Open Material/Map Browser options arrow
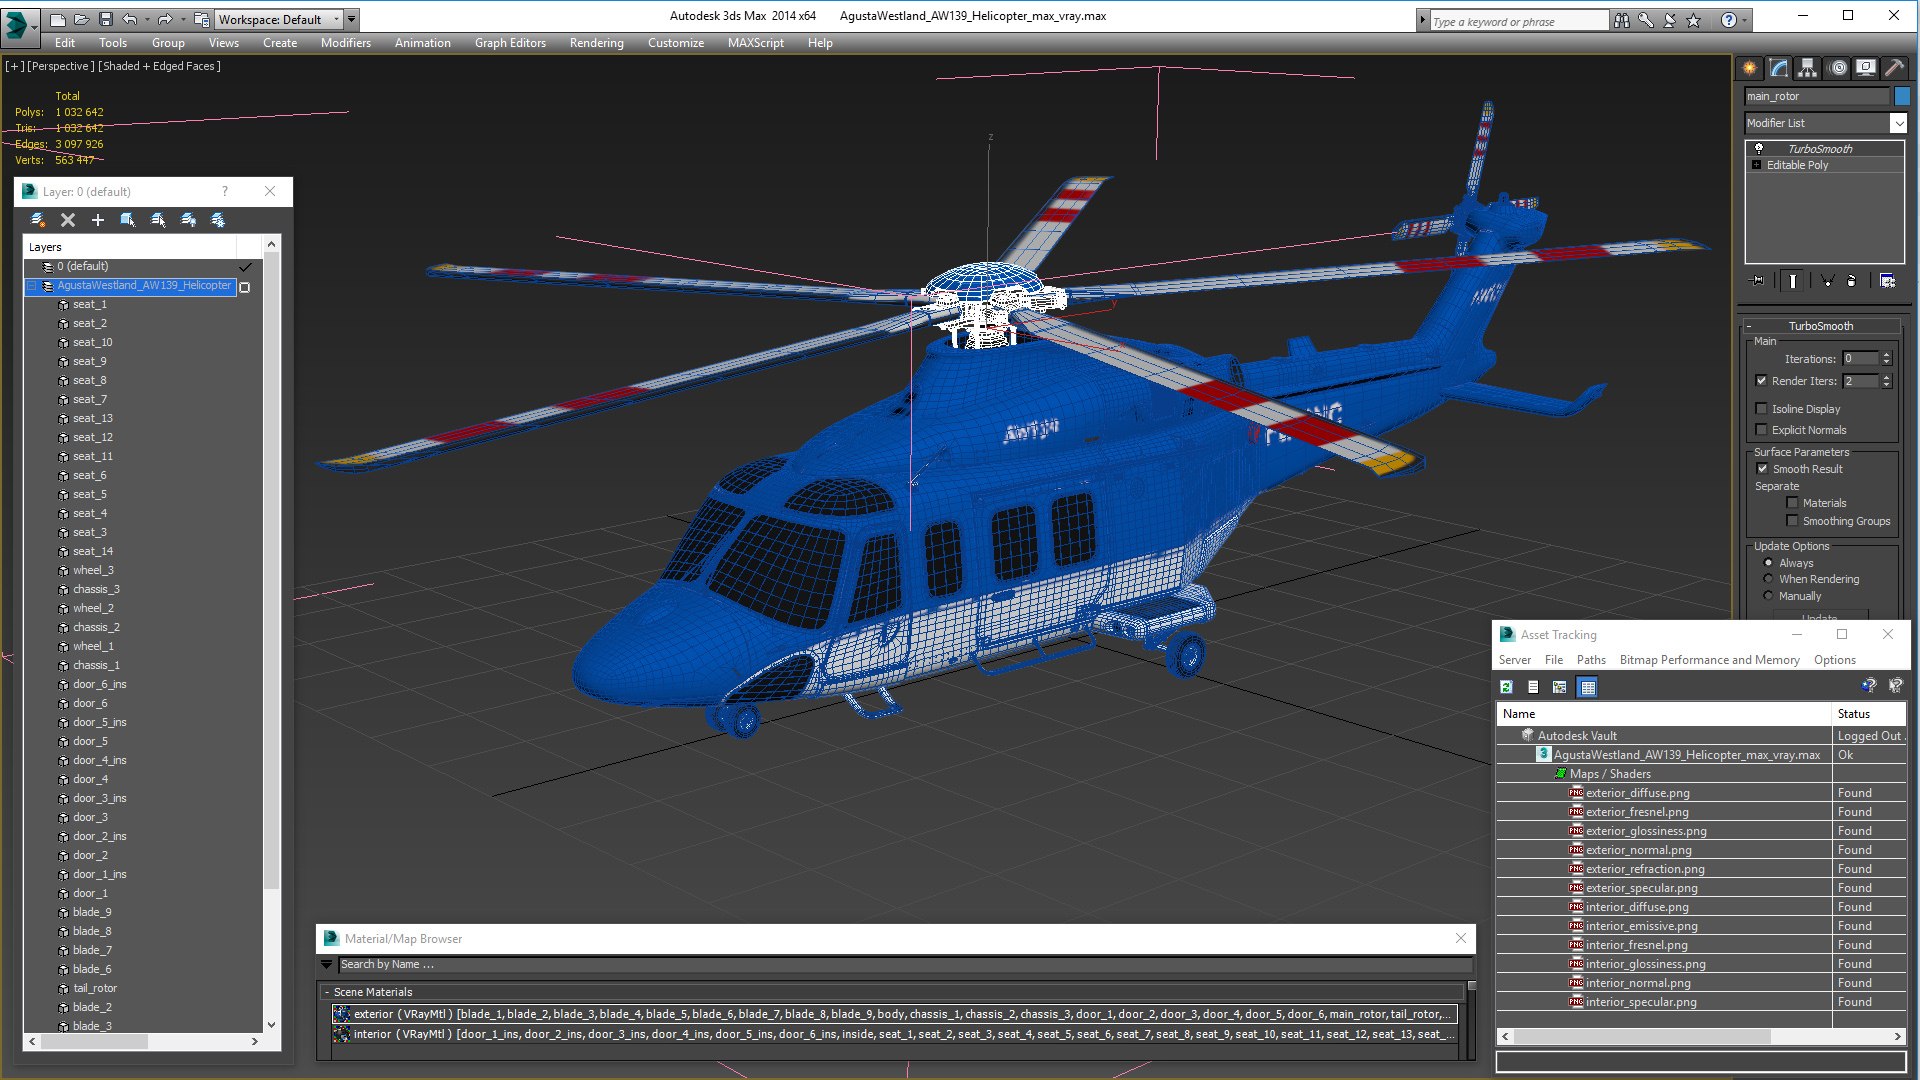This screenshot has height=1080, width=1920. tap(327, 965)
